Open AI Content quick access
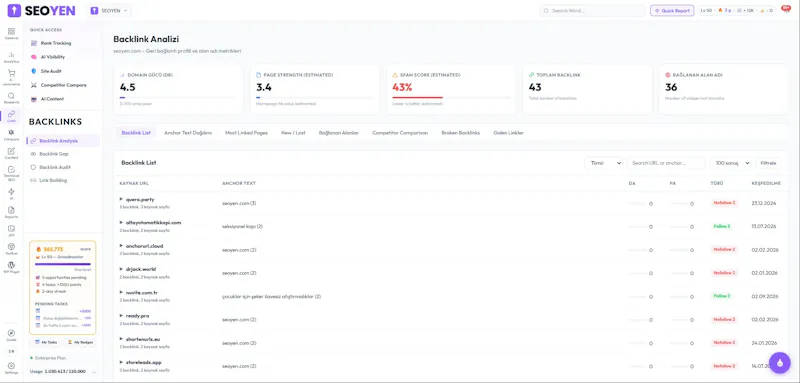This screenshot has width=800, height=383. pyautogui.click(x=52, y=99)
